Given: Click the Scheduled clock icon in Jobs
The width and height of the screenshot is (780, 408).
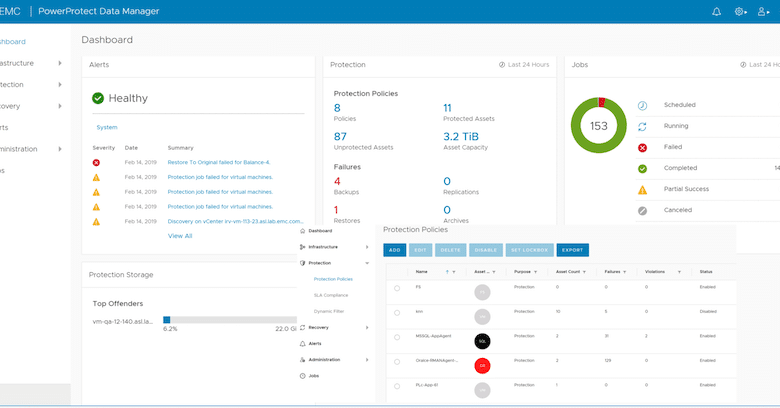Looking at the screenshot, I should pos(642,105).
